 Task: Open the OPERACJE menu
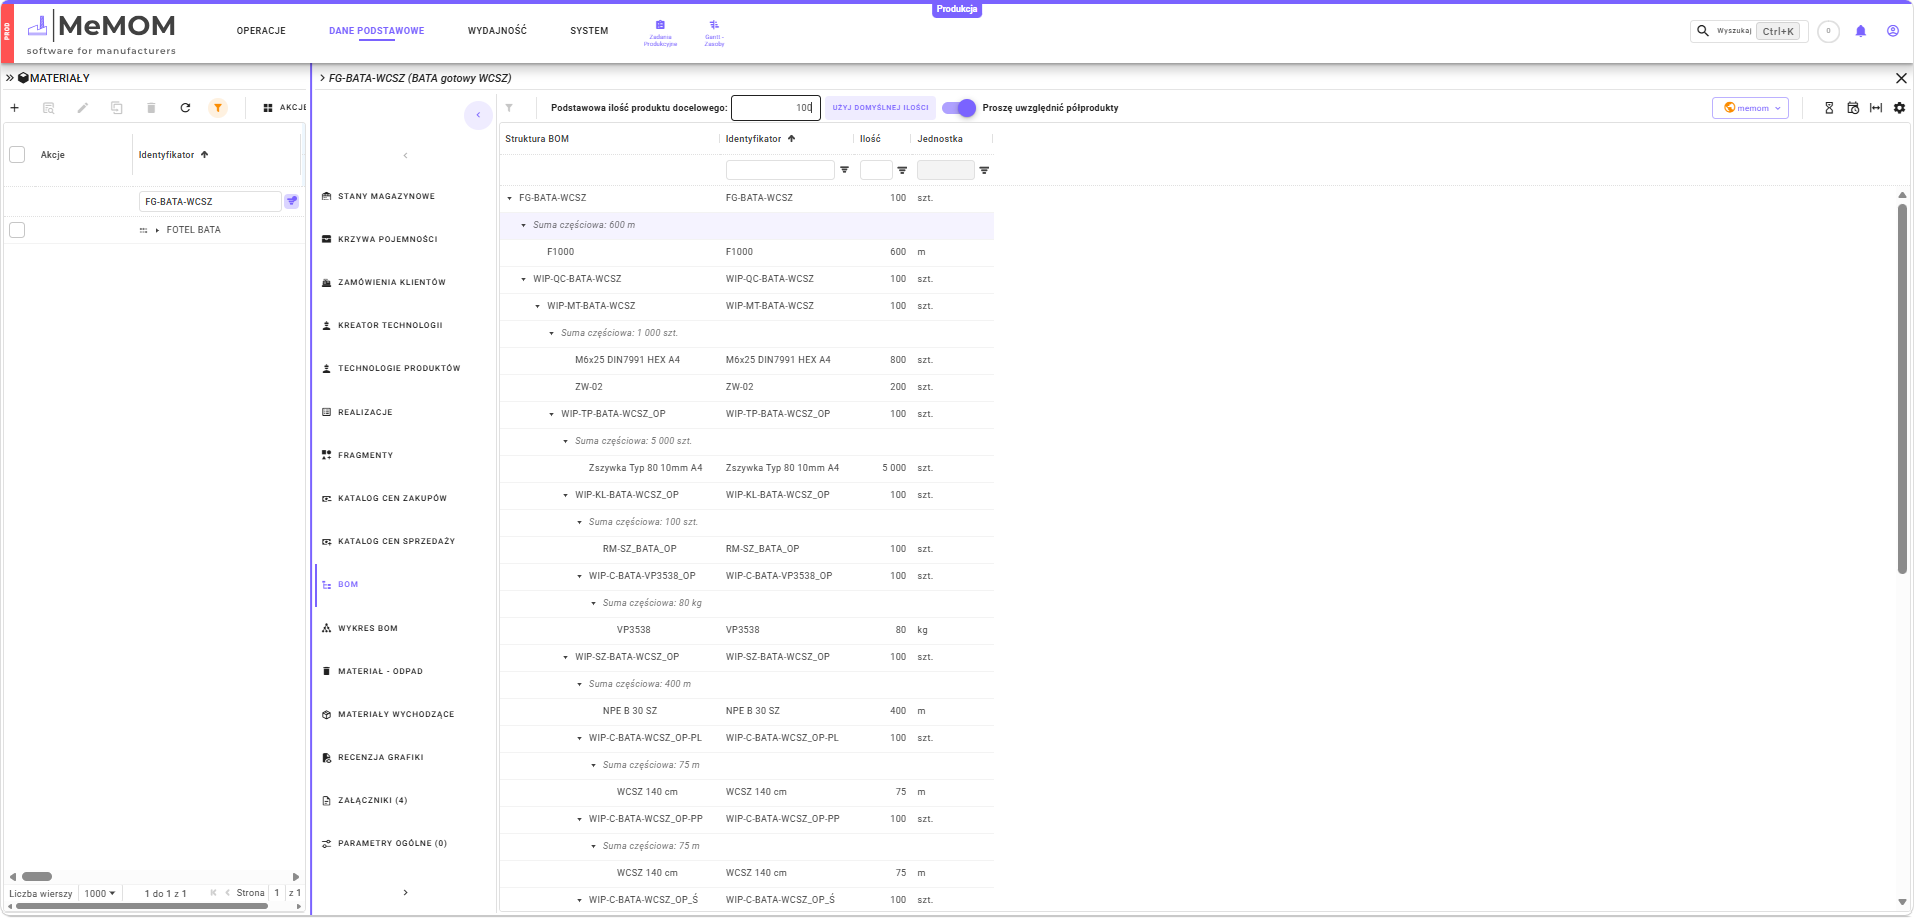click(261, 31)
